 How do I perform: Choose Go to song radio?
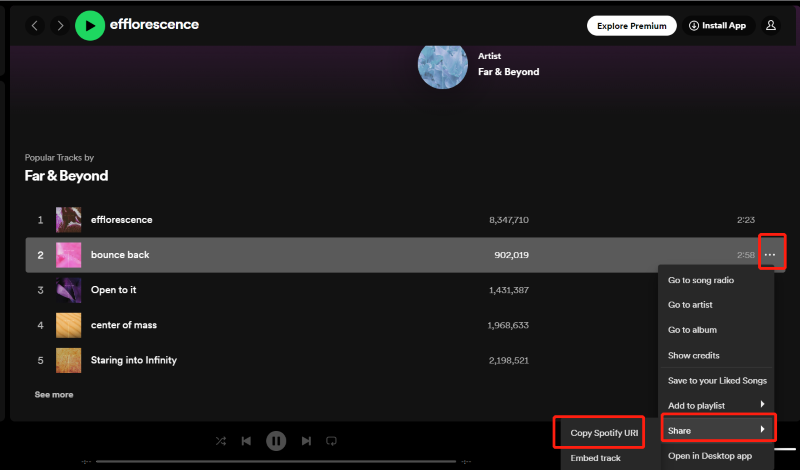(705, 280)
